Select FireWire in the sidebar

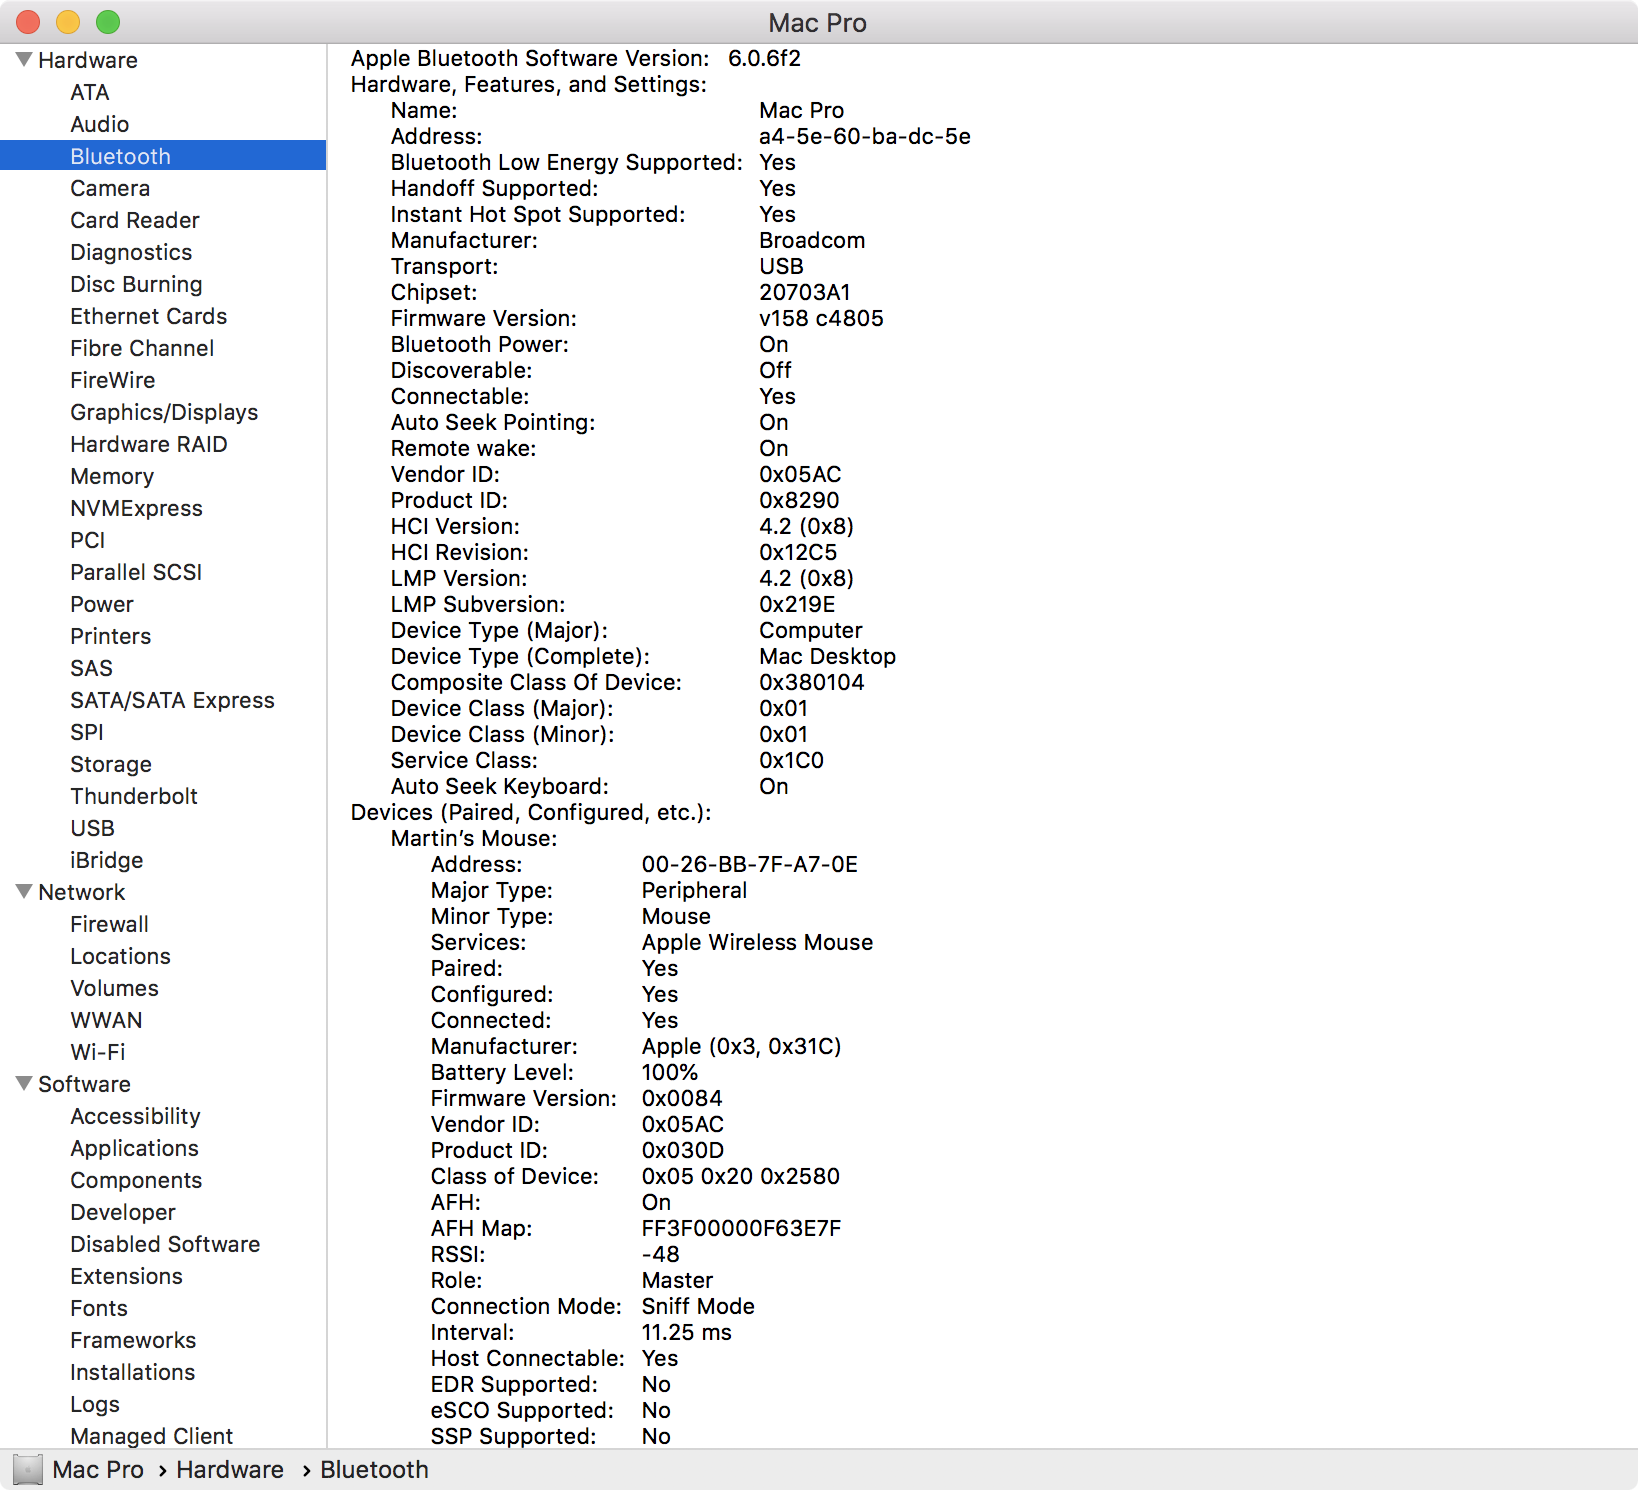coord(113,380)
